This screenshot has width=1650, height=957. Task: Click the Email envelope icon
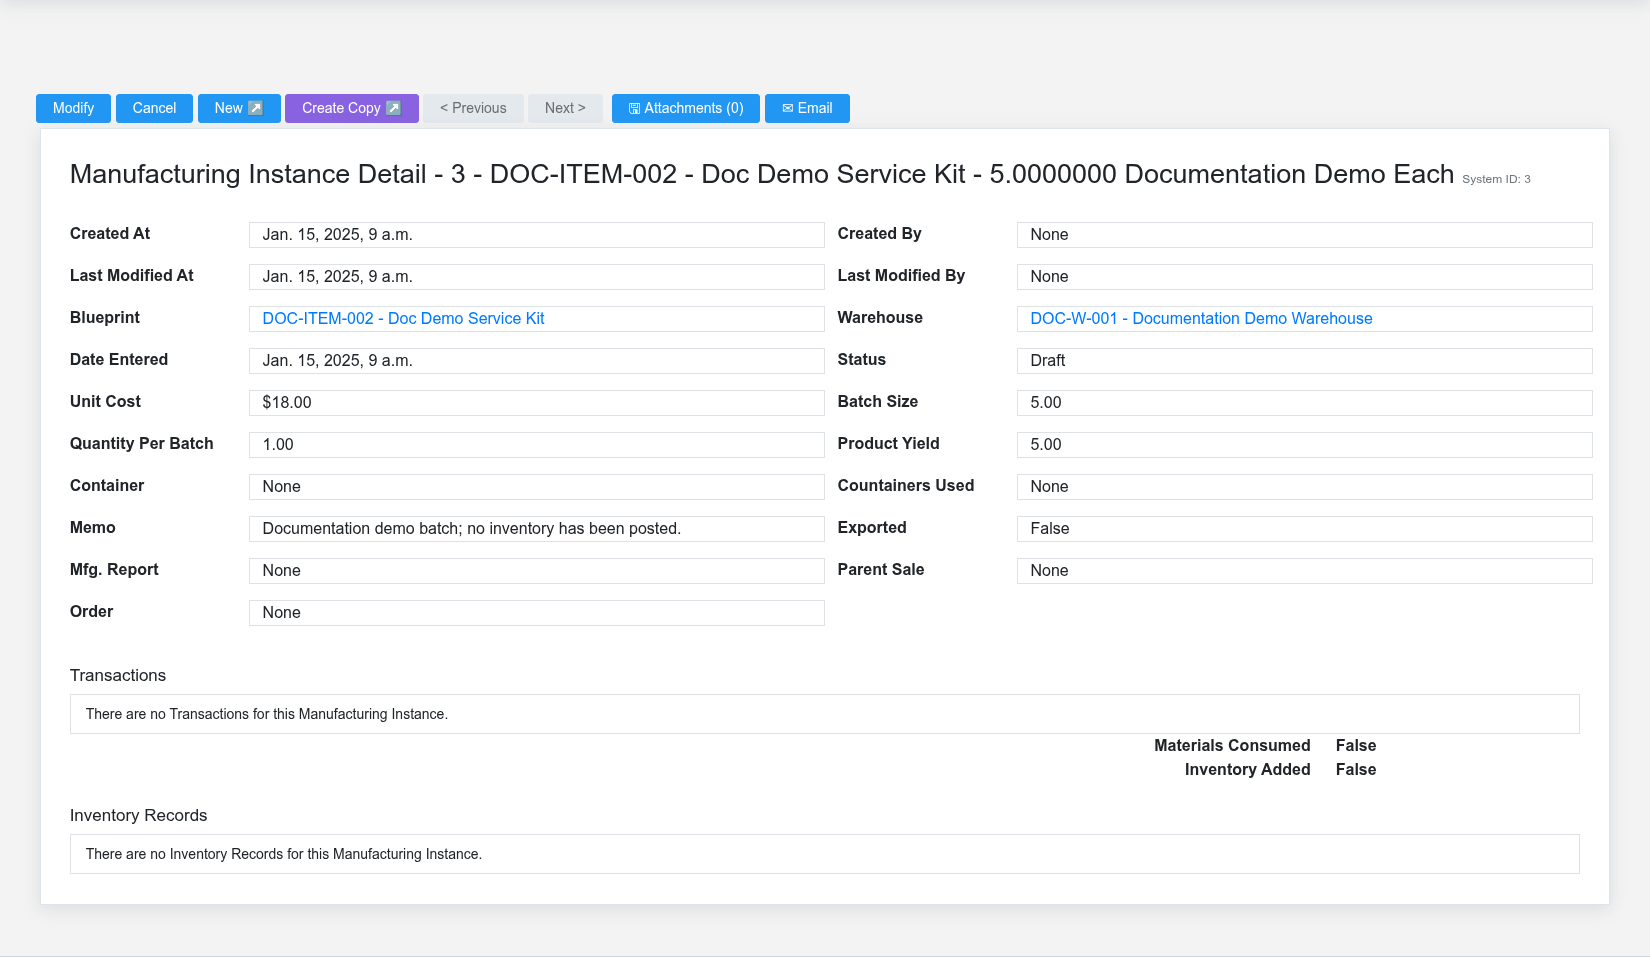point(788,108)
